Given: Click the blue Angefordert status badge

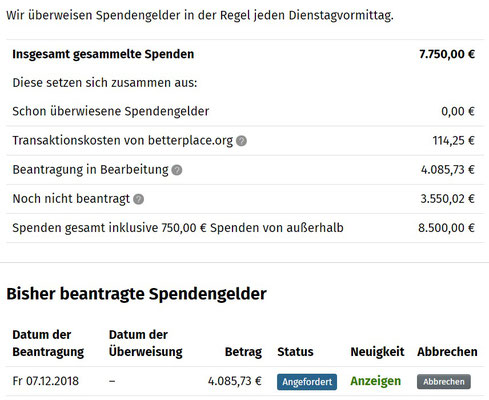Looking at the screenshot, I should click(x=307, y=382).
